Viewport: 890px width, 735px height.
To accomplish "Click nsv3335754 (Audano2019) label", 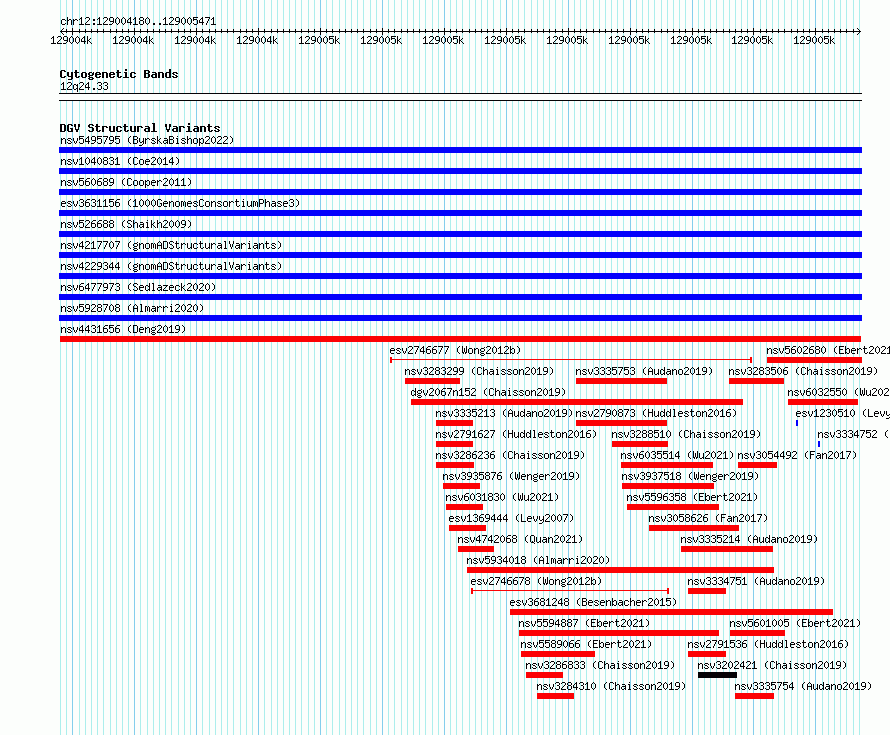I will click(x=803, y=686).
